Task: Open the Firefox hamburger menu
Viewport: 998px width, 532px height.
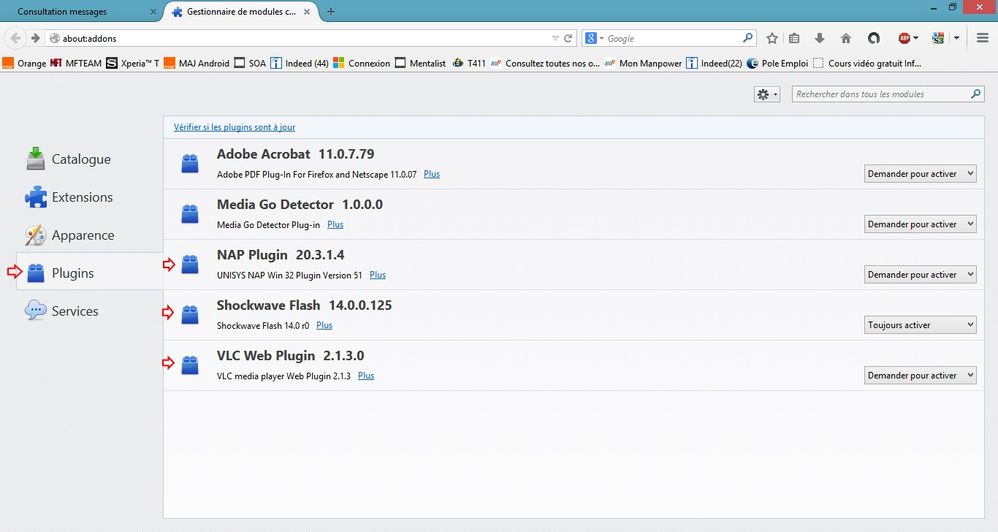Action: [982, 38]
